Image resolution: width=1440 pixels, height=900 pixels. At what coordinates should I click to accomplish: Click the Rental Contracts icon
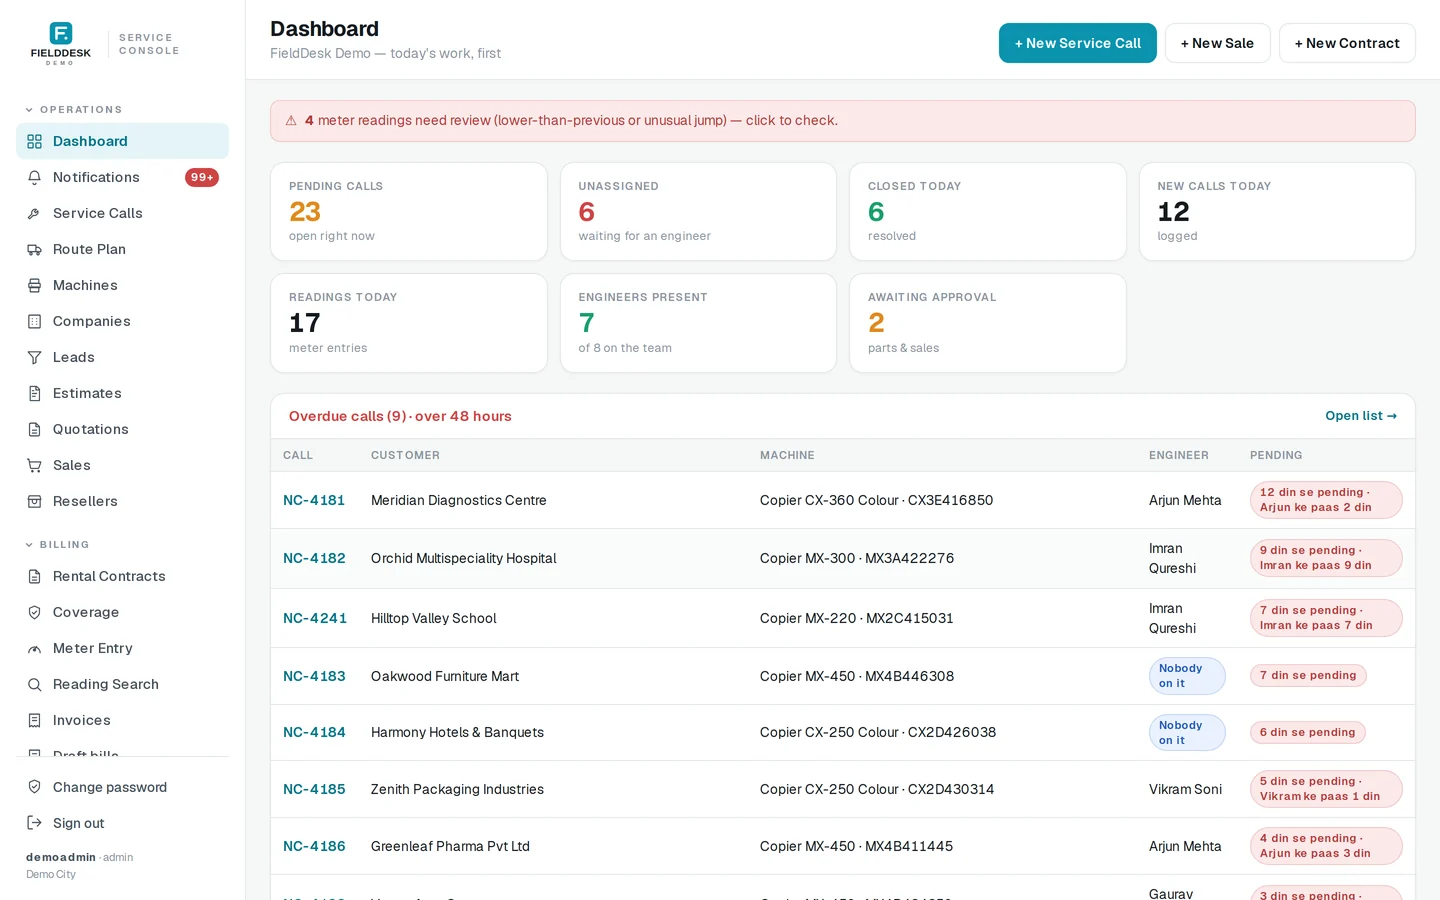(34, 576)
